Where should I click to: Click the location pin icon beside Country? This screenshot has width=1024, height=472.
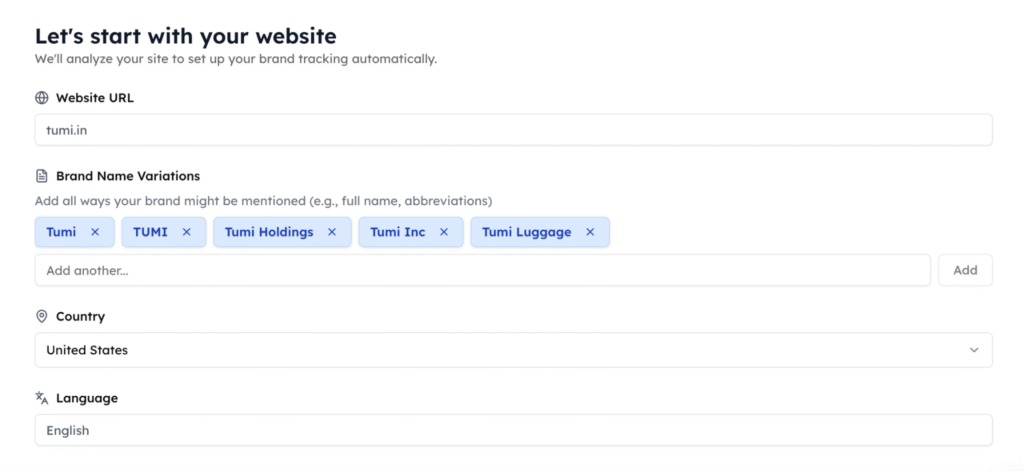[42, 317]
